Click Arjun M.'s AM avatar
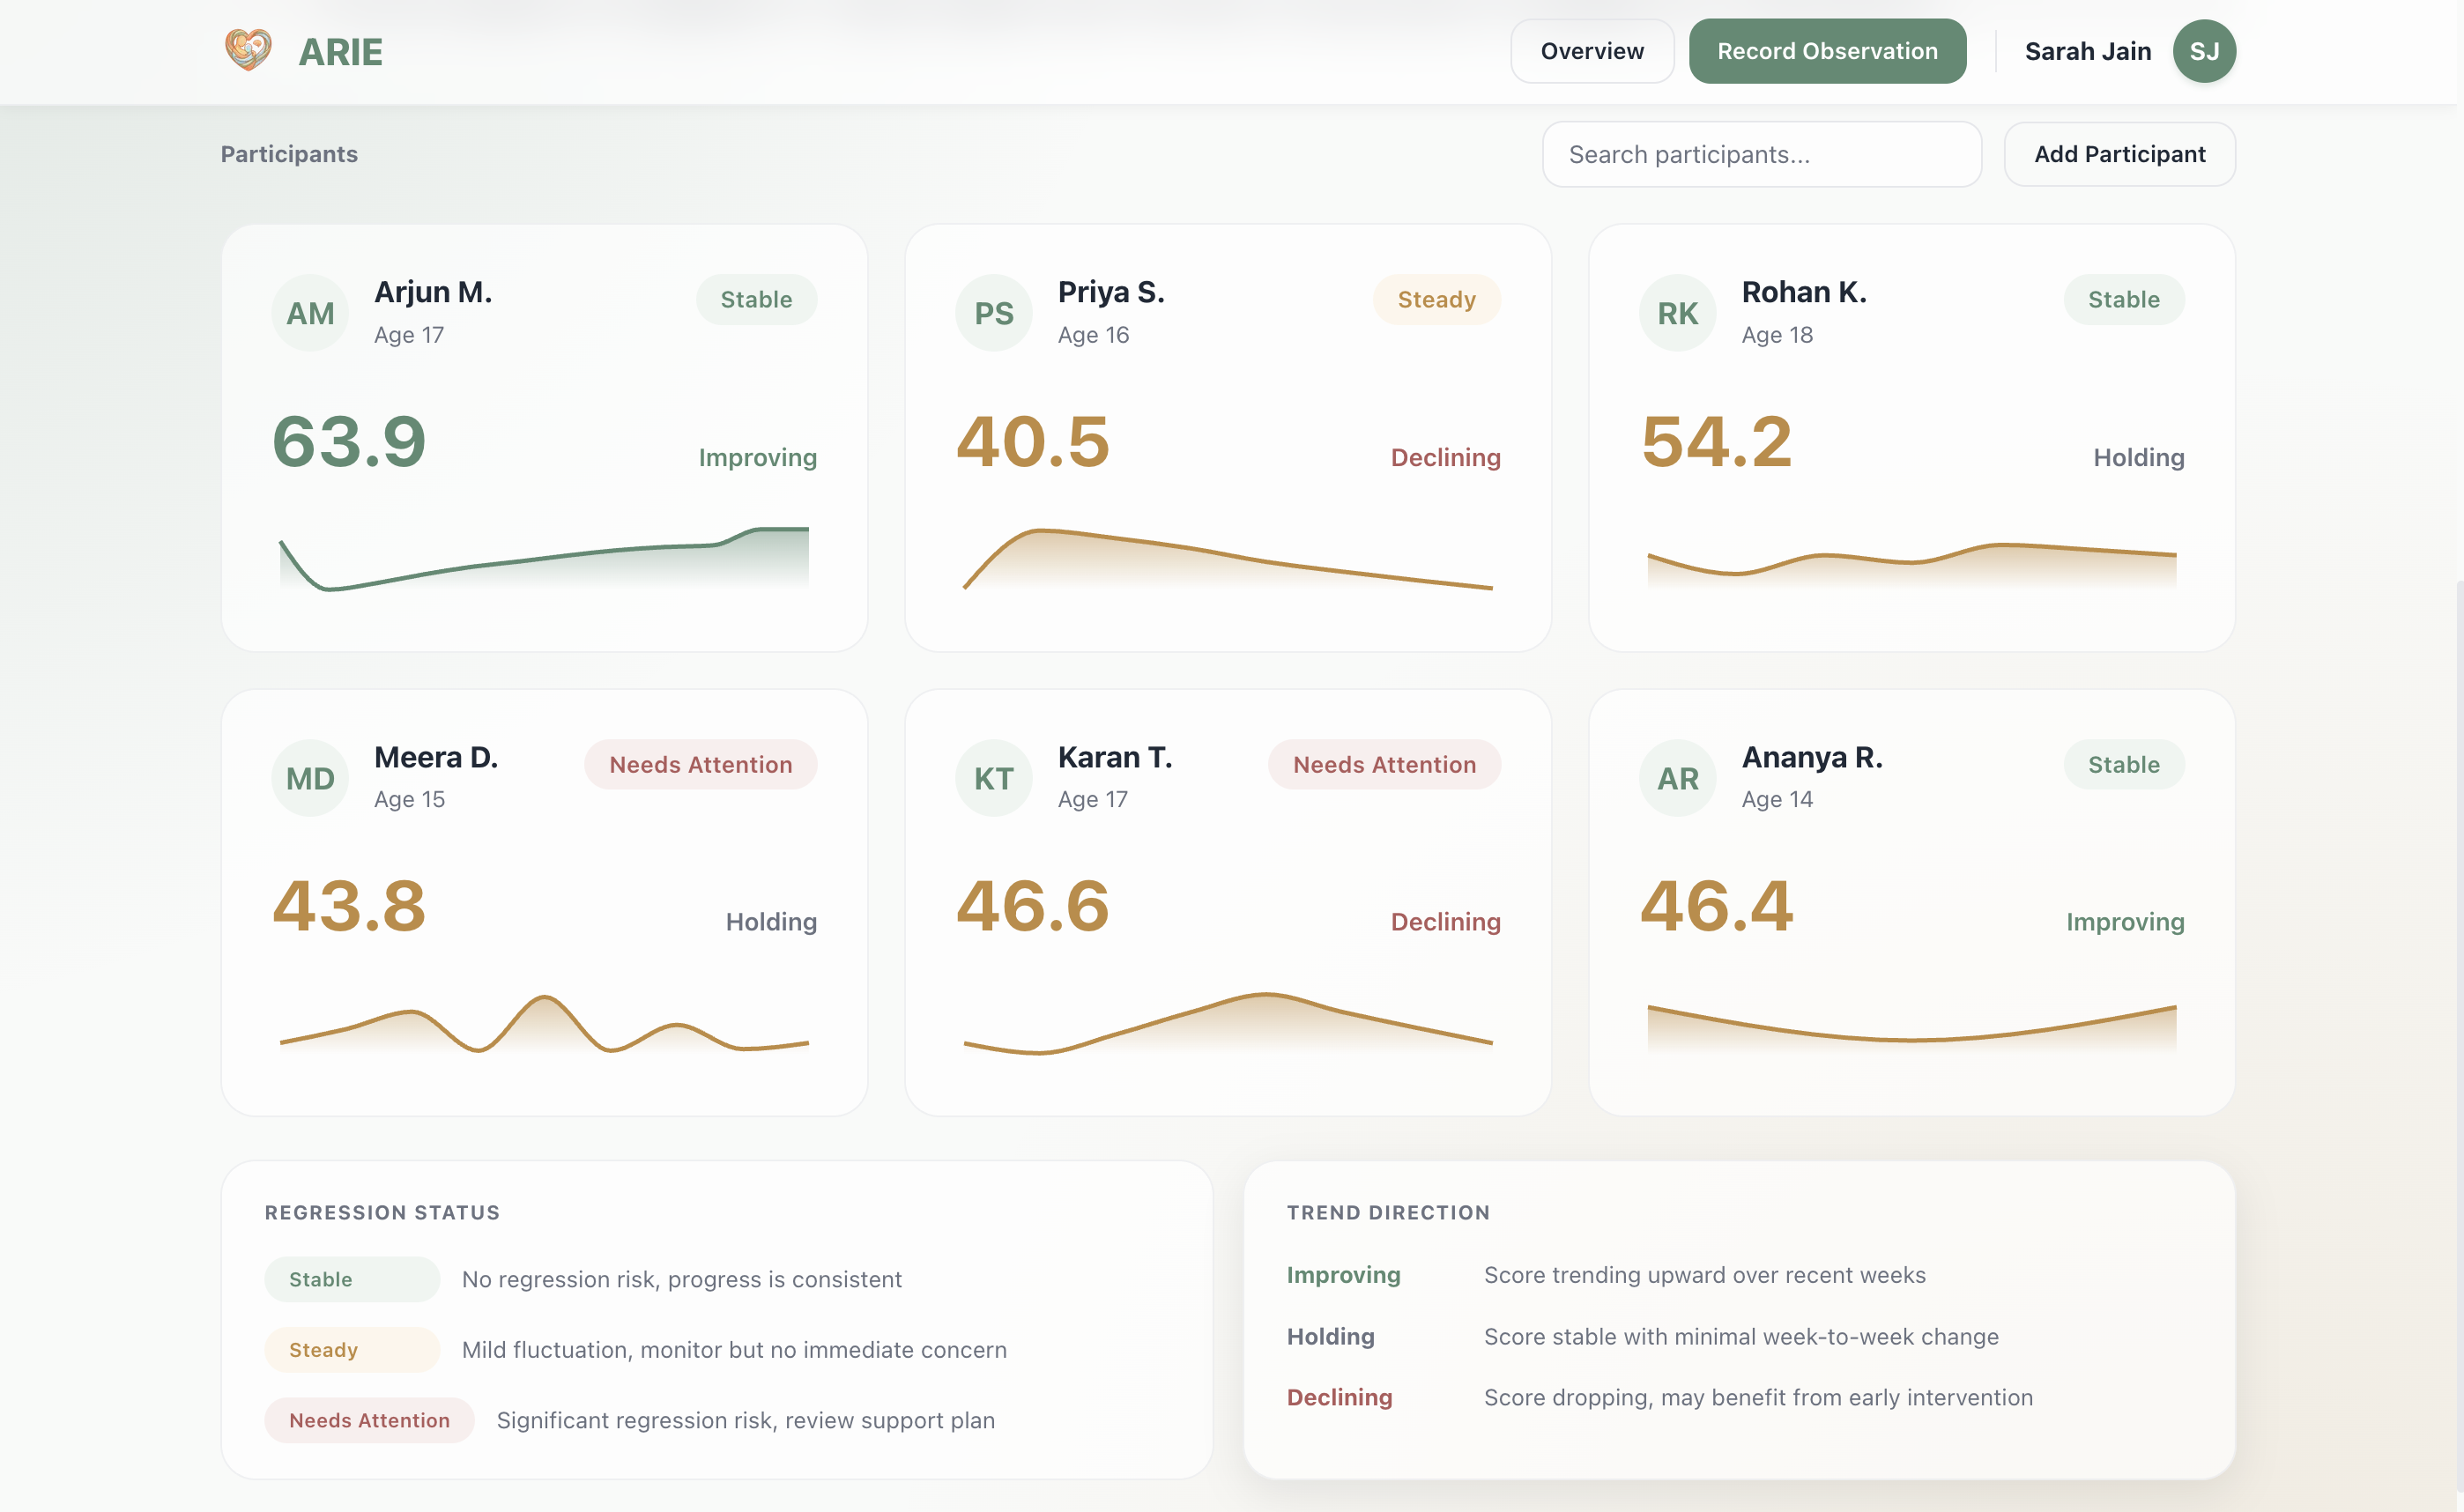Image resolution: width=2464 pixels, height=1512 pixels. coord(310,313)
